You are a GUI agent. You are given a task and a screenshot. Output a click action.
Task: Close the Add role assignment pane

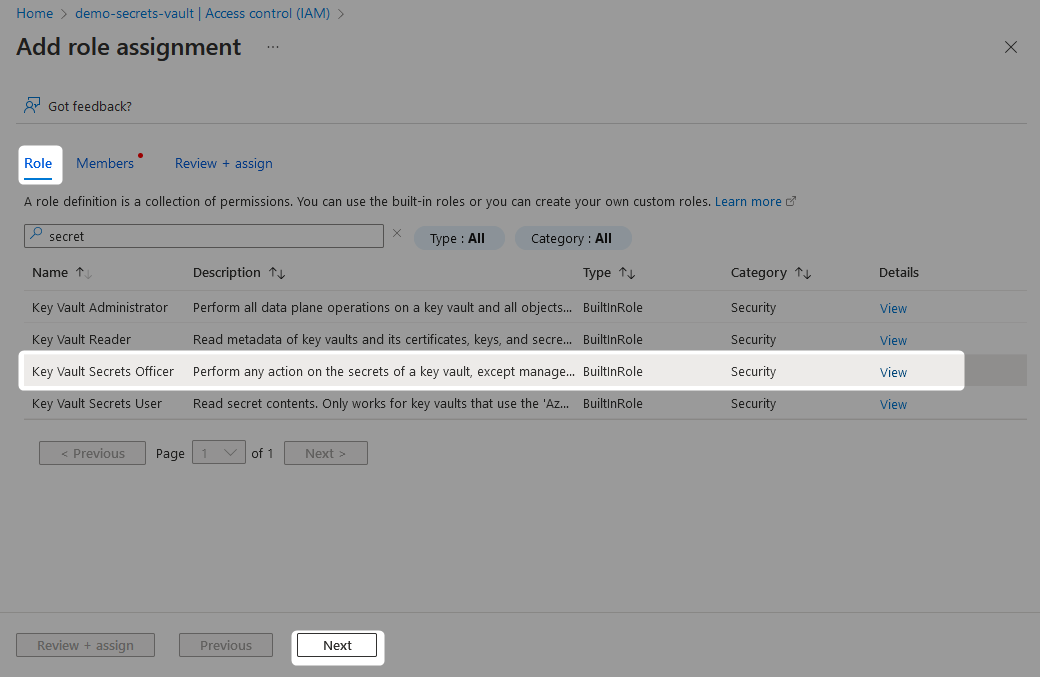click(1010, 47)
